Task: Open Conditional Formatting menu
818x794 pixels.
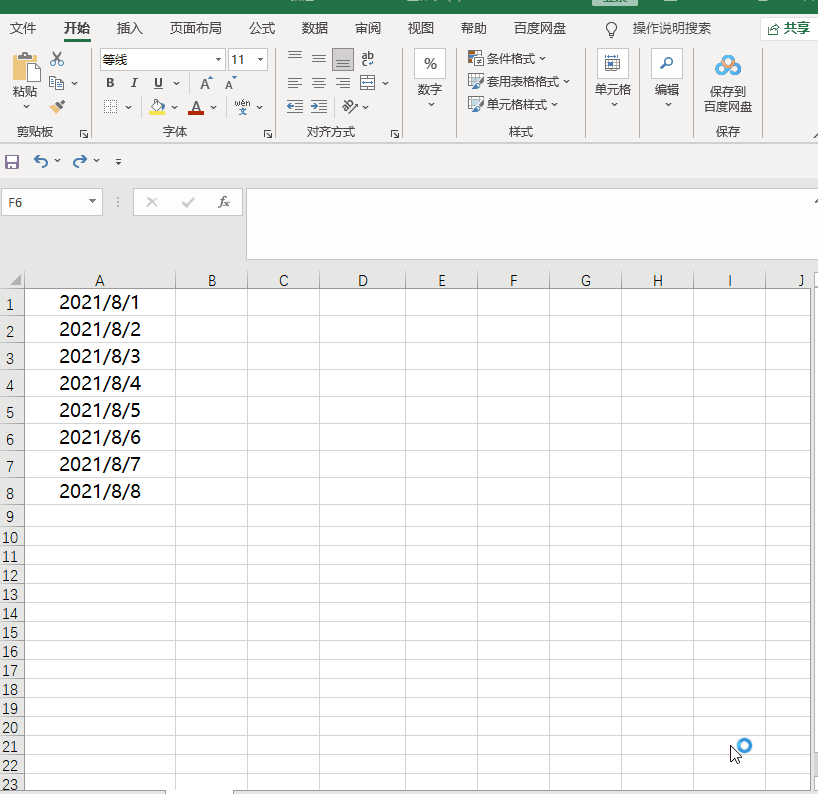Action: [x=507, y=58]
